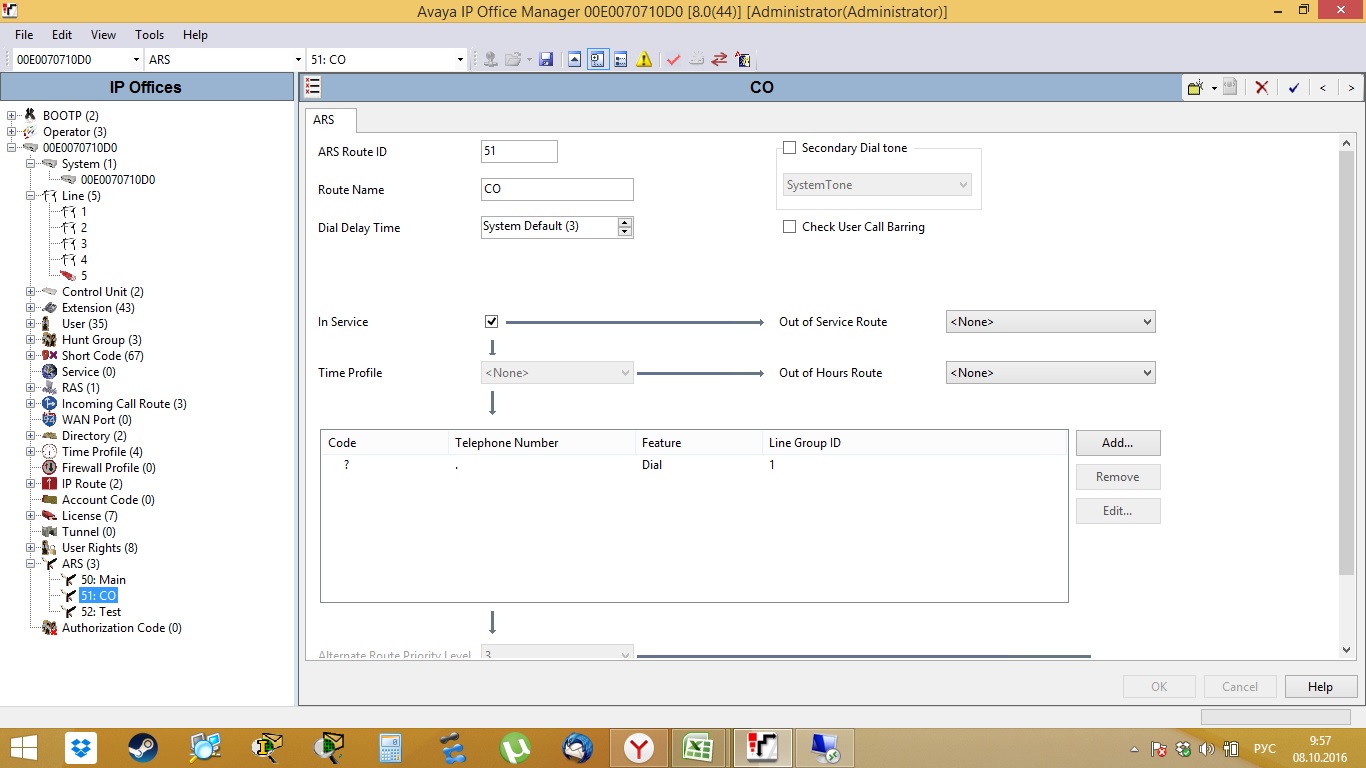Click the volume speaker tray icon
This screenshot has height=768, width=1366.
coord(1206,749)
